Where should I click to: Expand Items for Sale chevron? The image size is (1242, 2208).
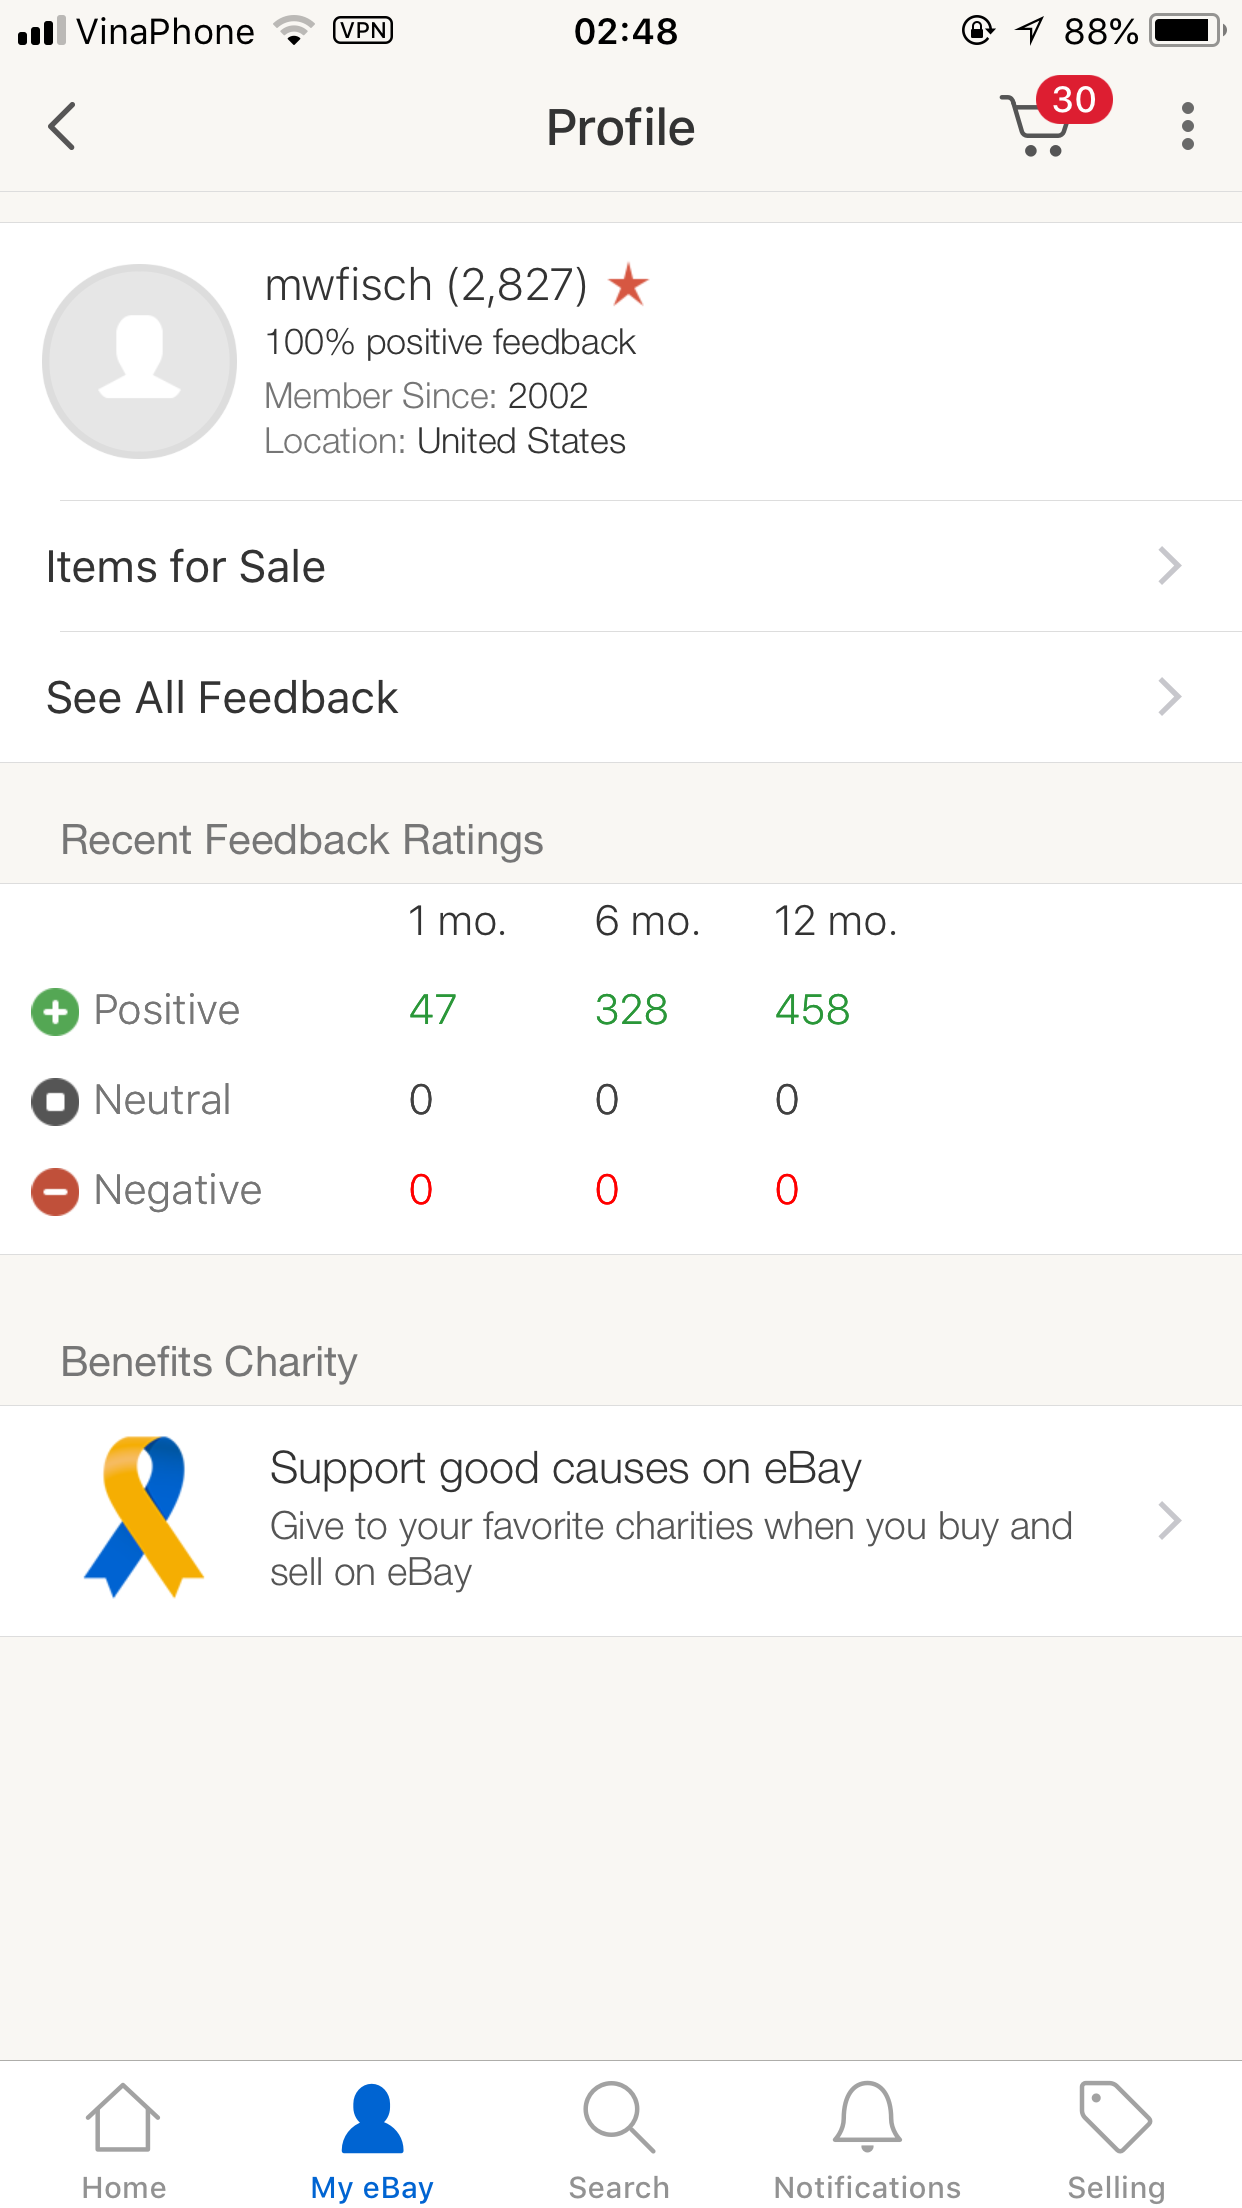(1169, 566)
